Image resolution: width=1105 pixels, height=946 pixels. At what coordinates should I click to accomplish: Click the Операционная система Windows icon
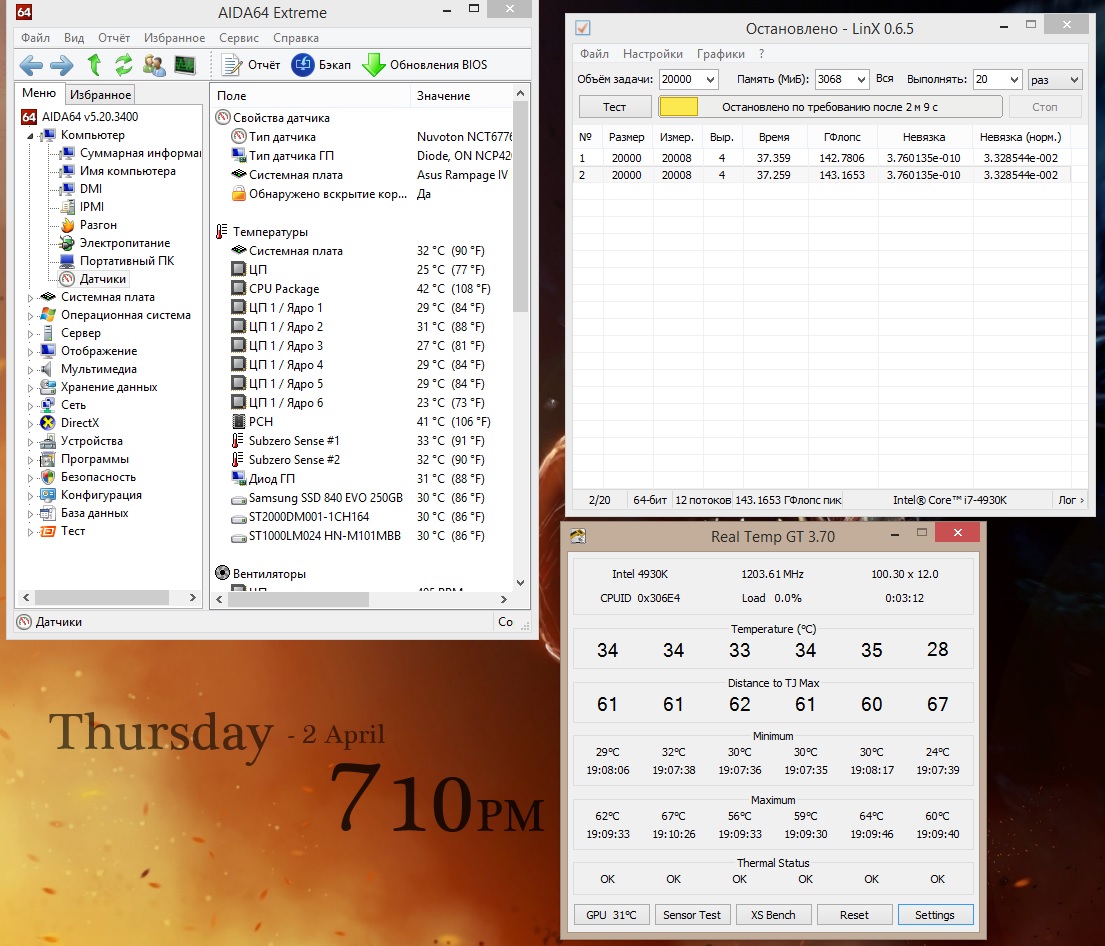[48, 315]
